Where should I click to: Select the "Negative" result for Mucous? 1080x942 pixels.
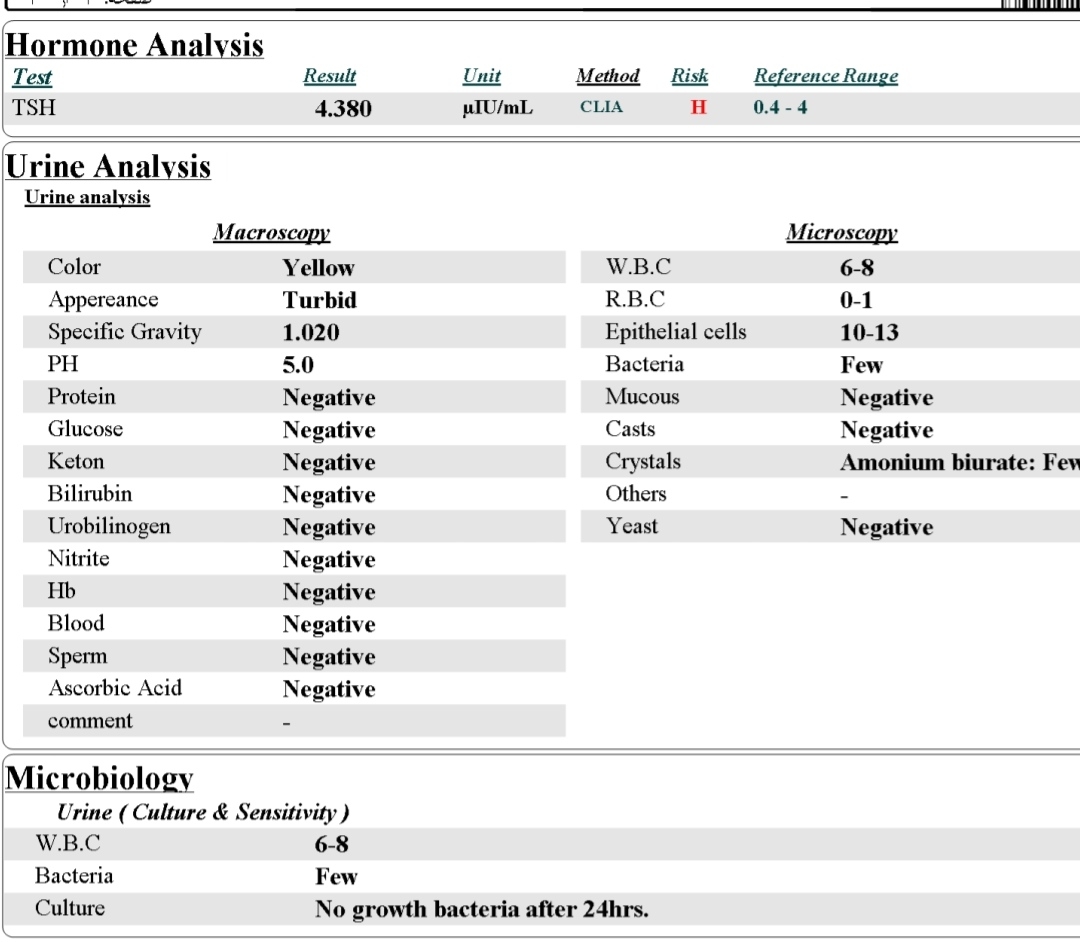pyautogui.click(x=887, y=398)
